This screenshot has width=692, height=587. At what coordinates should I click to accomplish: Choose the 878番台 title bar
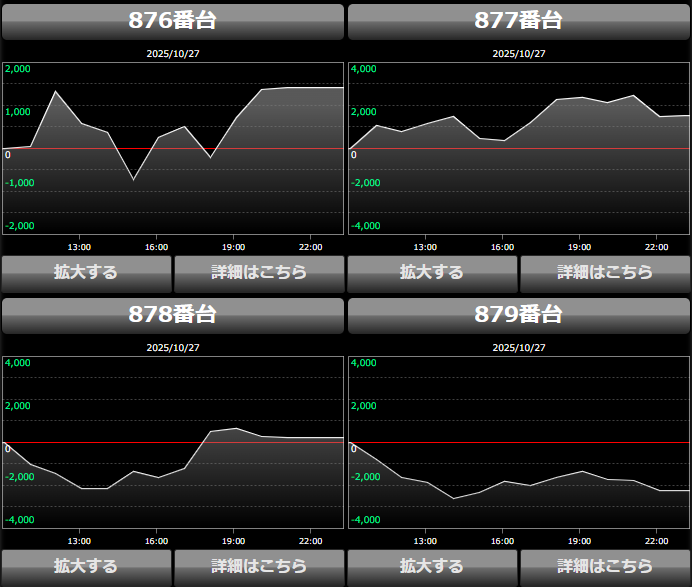173,315
